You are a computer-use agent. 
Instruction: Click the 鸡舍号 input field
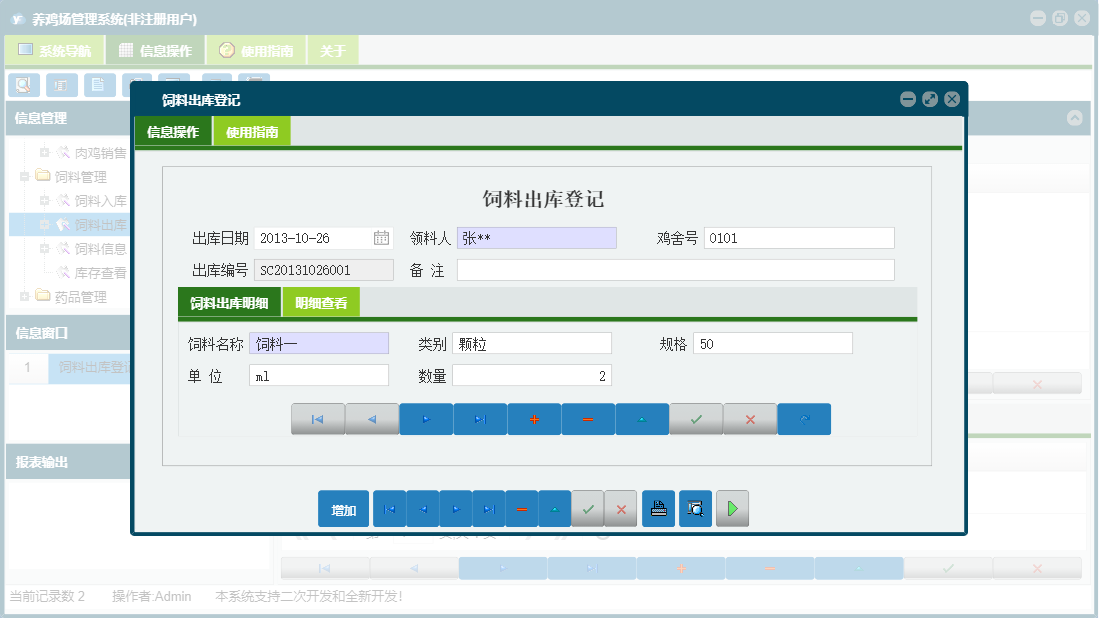click(799, 238)
